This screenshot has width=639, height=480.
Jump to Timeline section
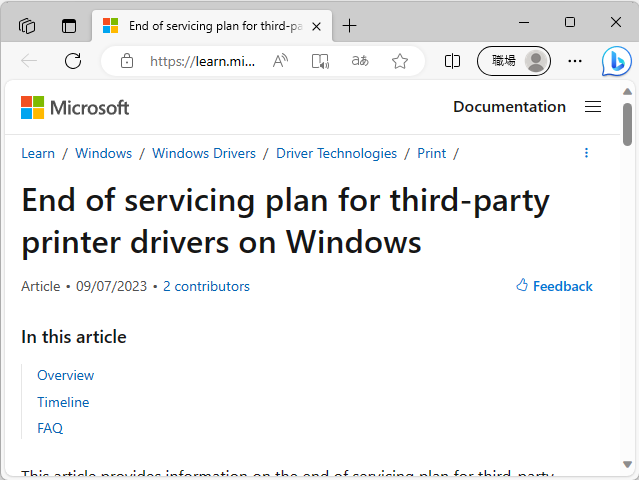[x=63, y=402]
